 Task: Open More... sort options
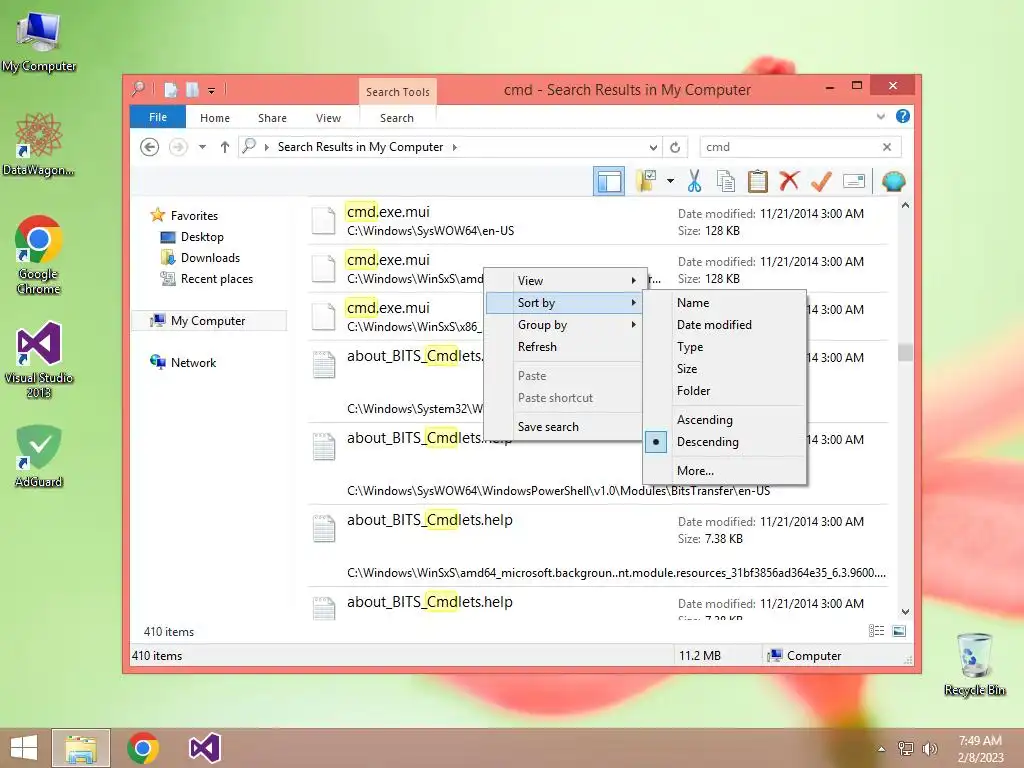point(725,470)
